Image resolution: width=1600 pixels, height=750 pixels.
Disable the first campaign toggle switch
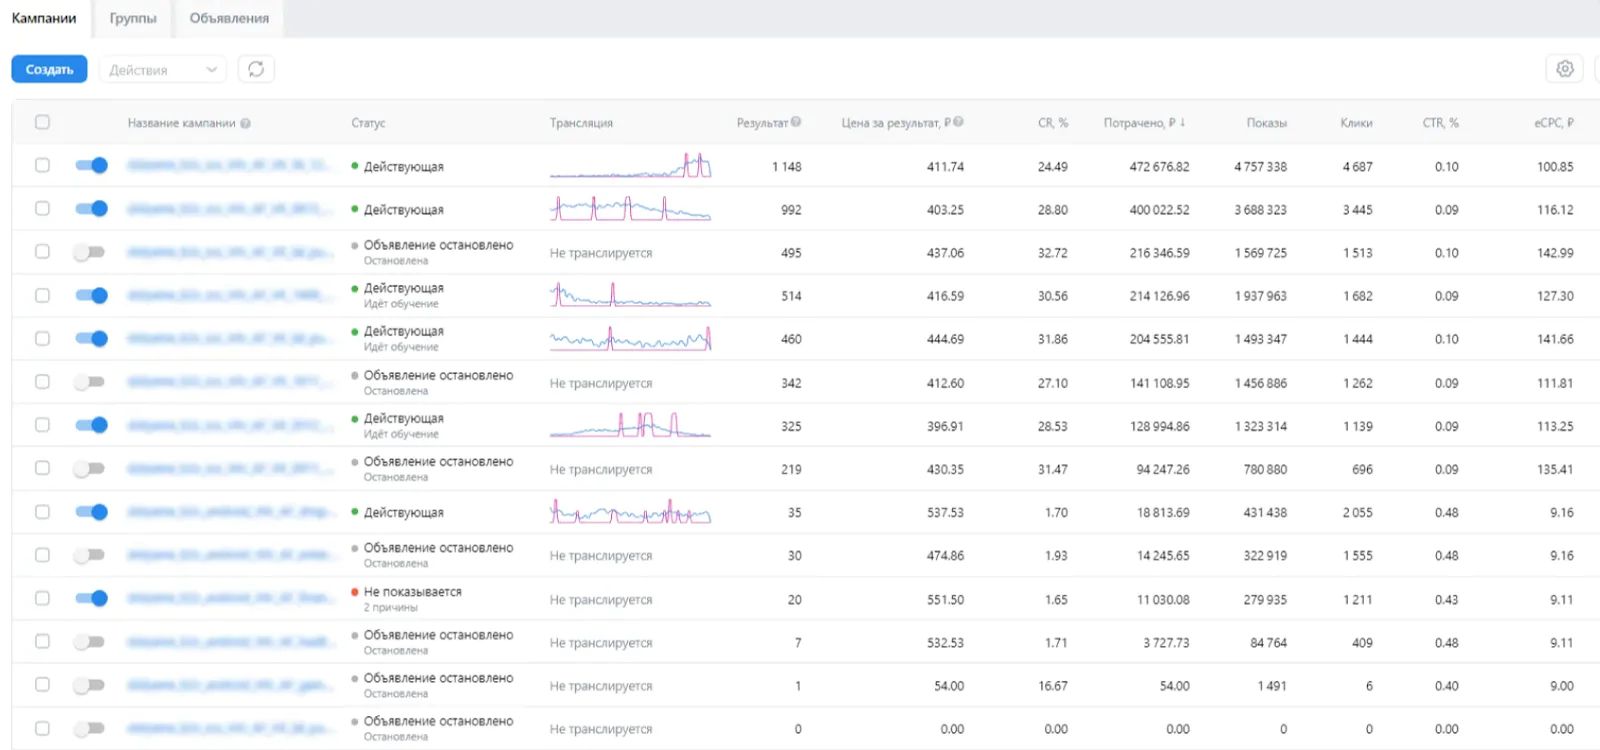(91, 166)
